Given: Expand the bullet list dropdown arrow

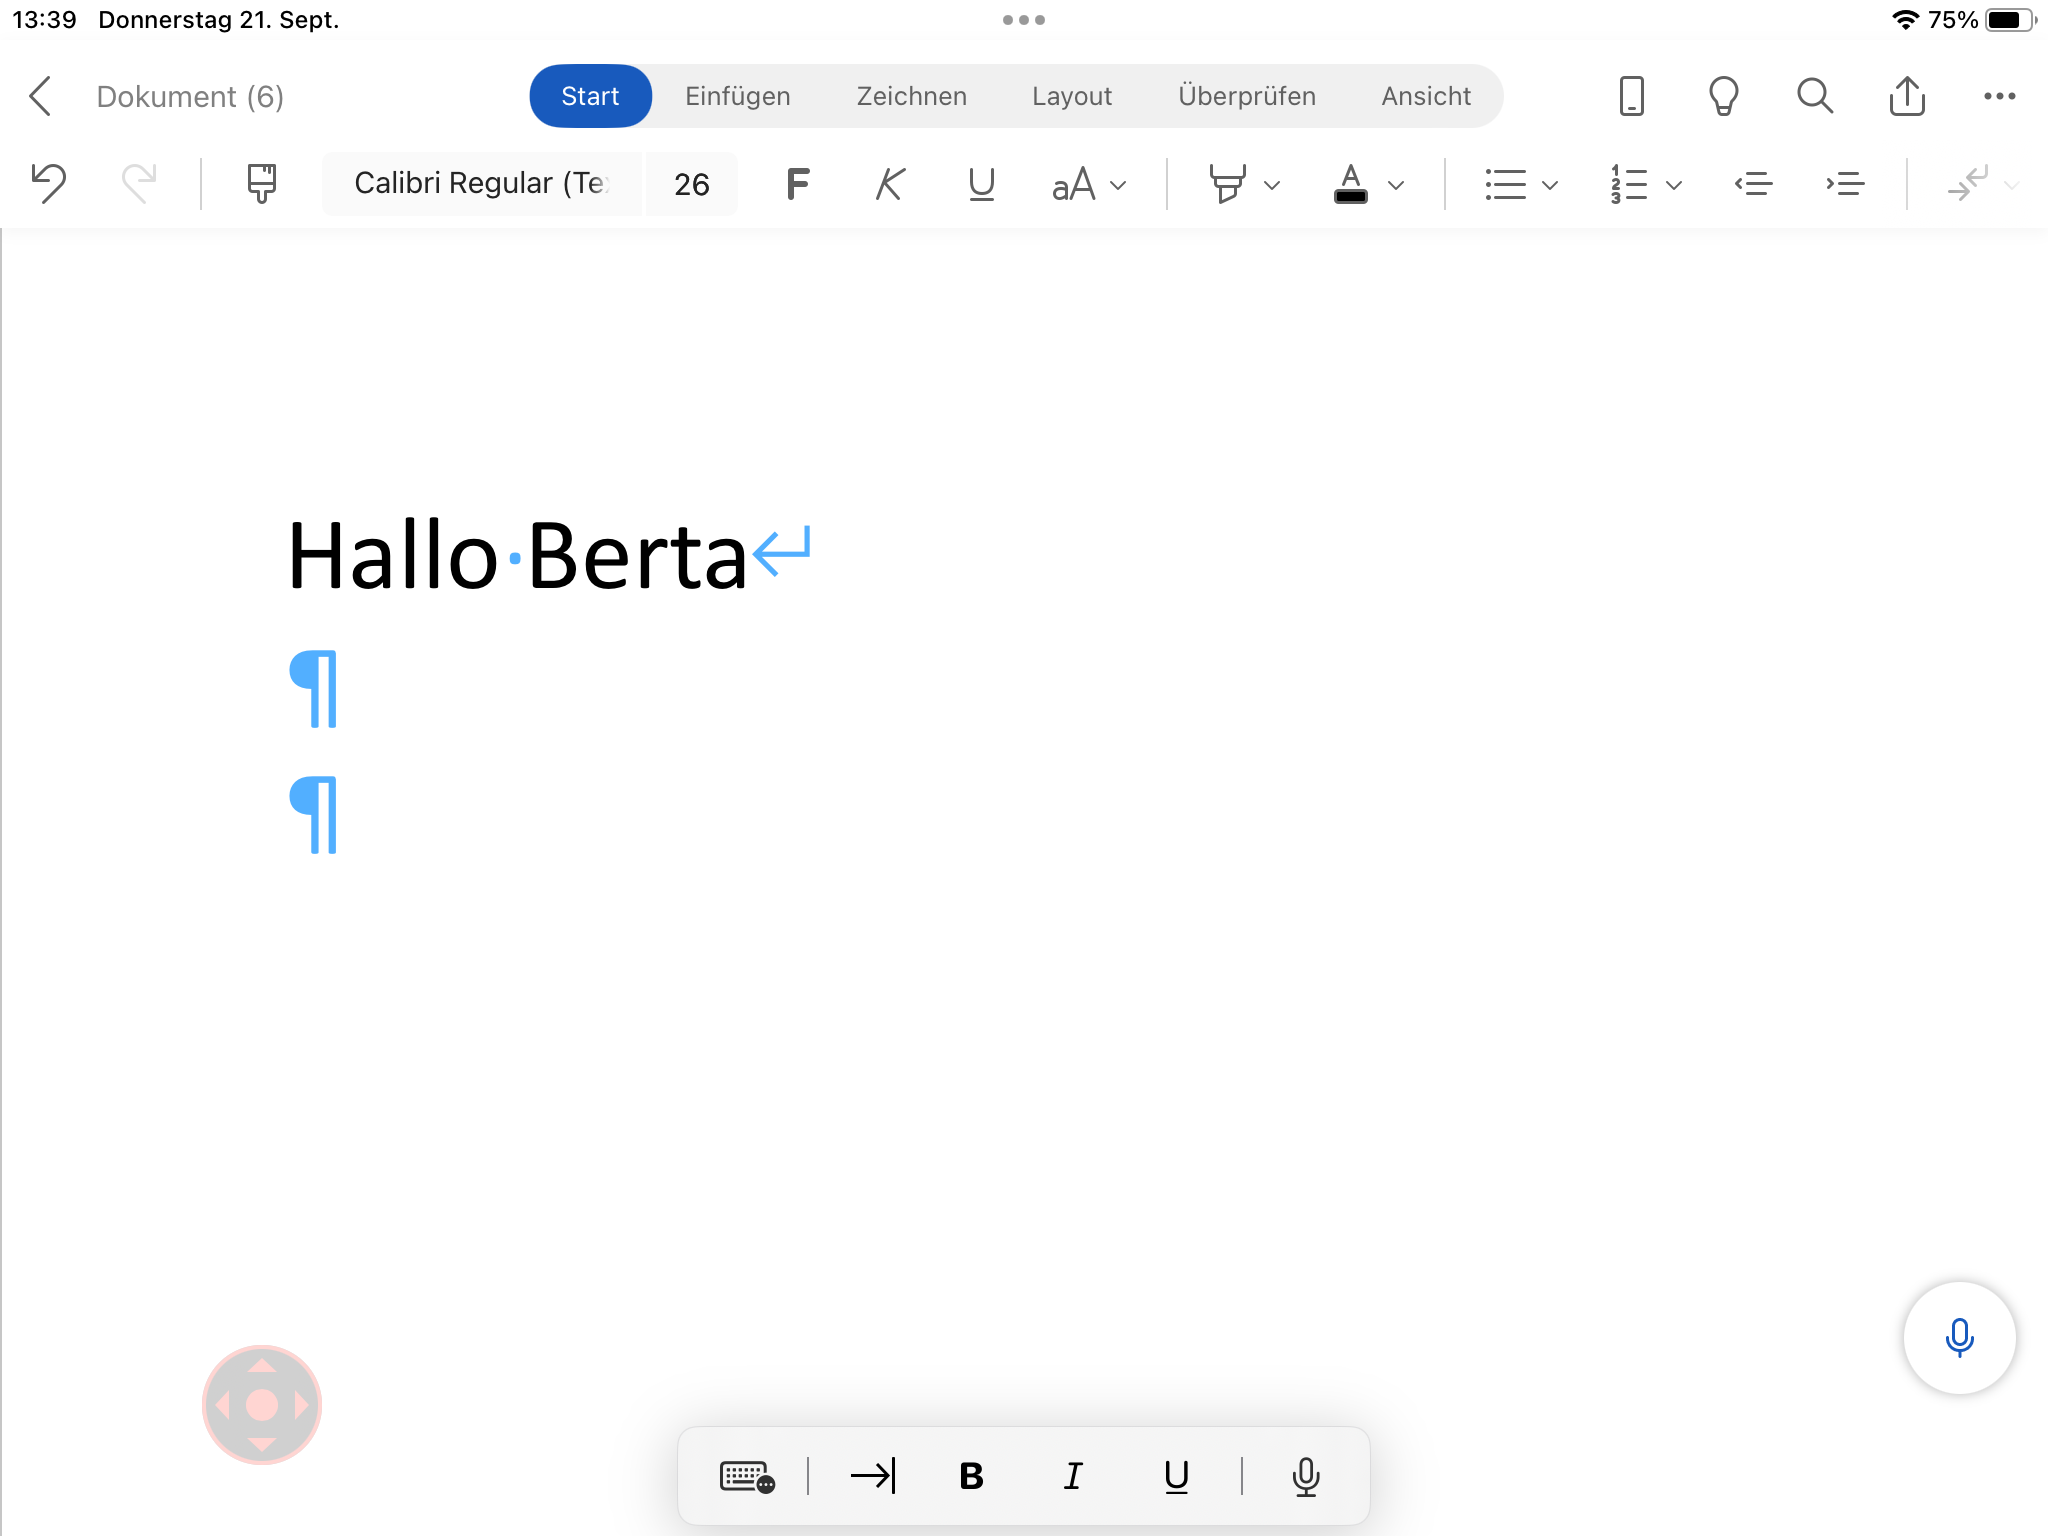Looking at the screenshot, I should (x=1550, y=185).
